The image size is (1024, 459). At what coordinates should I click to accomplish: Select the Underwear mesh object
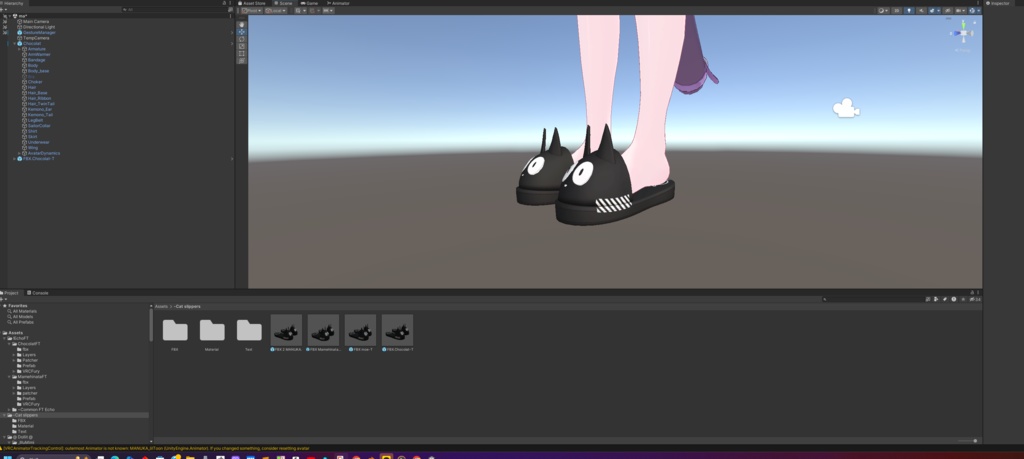[38, 142]
